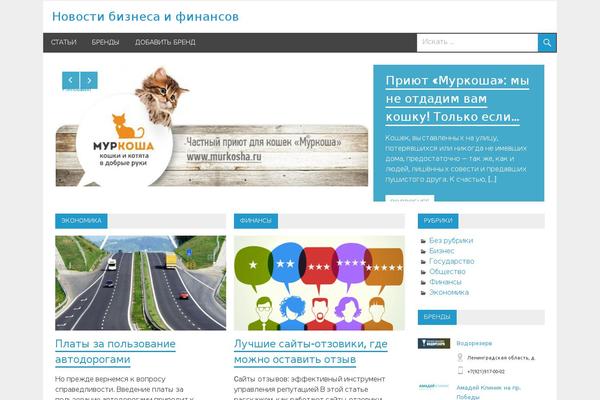
Task: Open the Экономика section tab
Action: pyautogui.click(x=81, y=221)
